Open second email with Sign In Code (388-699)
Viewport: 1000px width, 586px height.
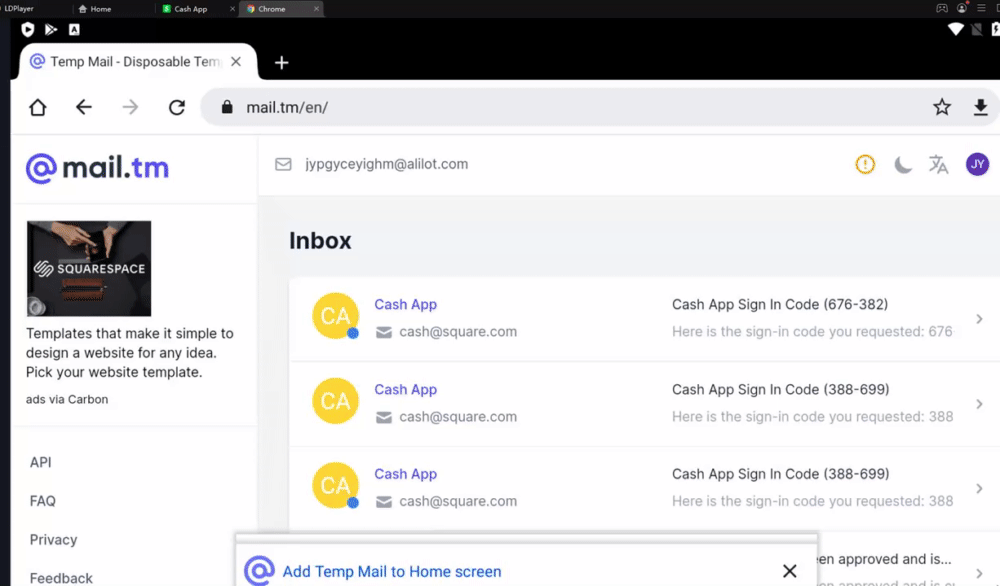644,404
